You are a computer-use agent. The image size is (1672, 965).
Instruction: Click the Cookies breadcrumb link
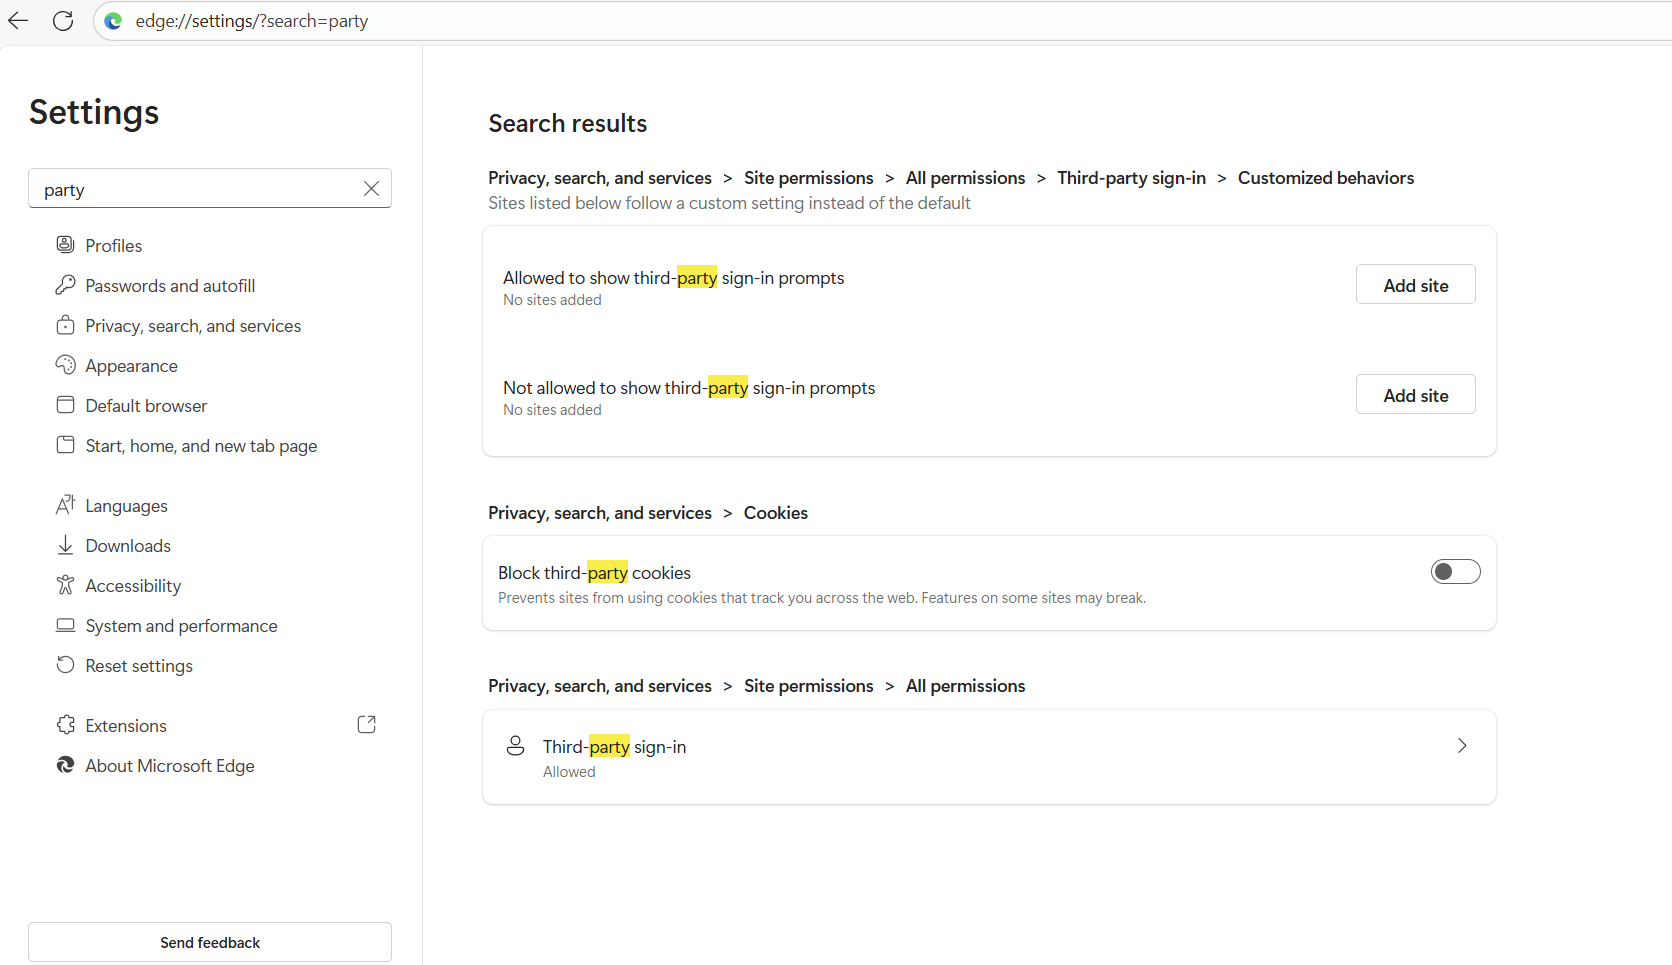click(x=775, y=513)
